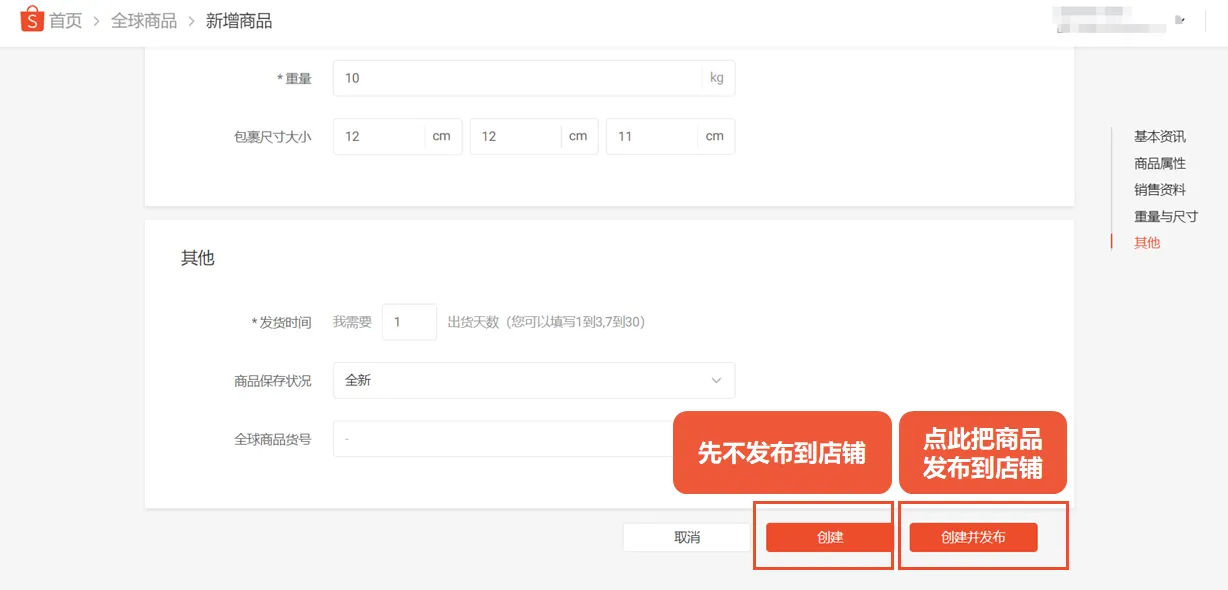Viewport: 1228px width, 590px height.
Task: Jump to 基本资讯 section
Action: click(1159, 137)
